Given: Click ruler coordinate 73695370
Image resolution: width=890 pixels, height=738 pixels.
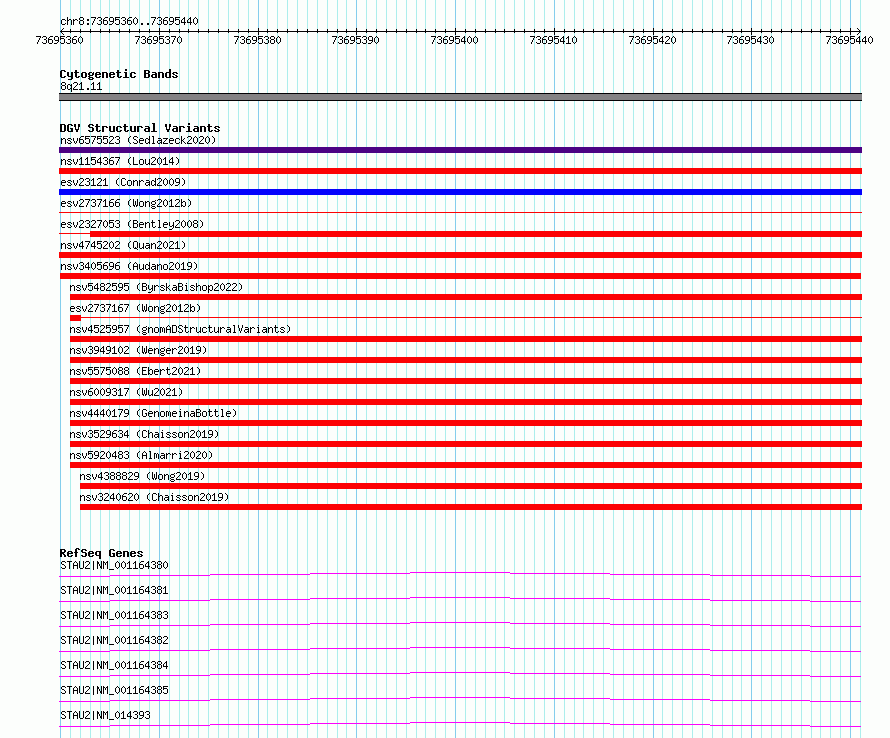Looking at the screenshot, I should tap(158, 40).
